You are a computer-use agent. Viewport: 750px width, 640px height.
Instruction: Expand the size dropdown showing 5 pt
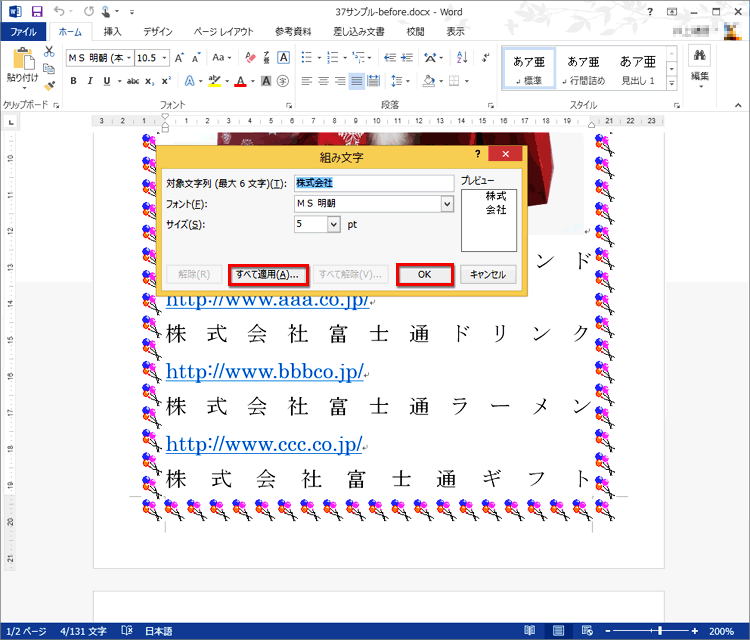[x=333, y=224]
